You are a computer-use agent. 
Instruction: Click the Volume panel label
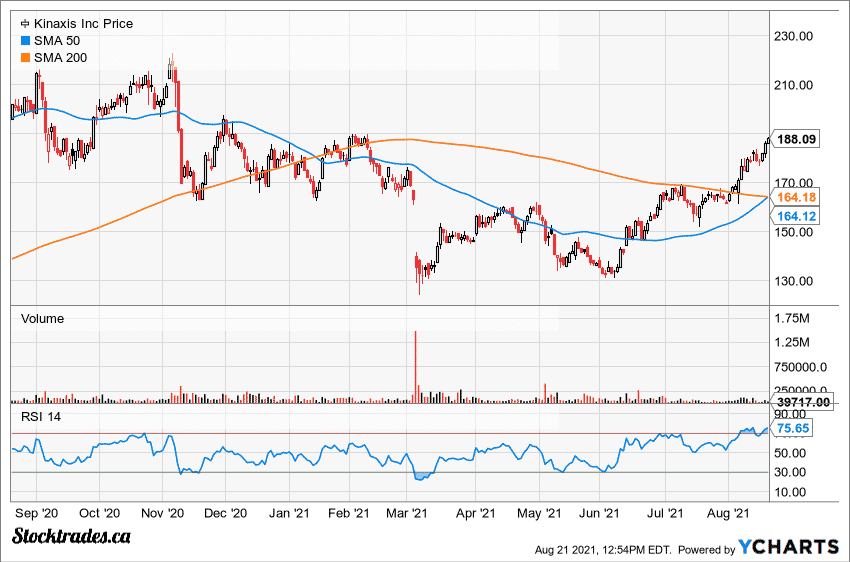[x=42, y=319]
